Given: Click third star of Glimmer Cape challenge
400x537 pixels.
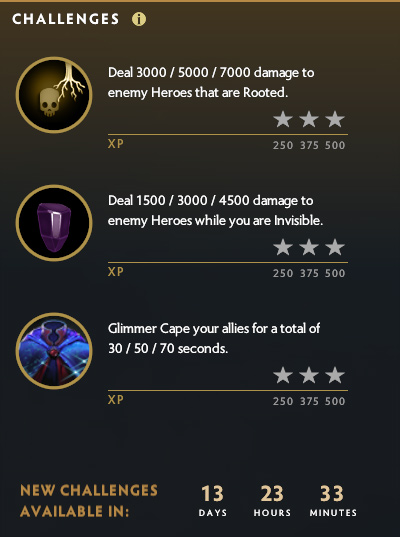Looking at the screenshot, I should pyautogui.click(x=335, y=375).
